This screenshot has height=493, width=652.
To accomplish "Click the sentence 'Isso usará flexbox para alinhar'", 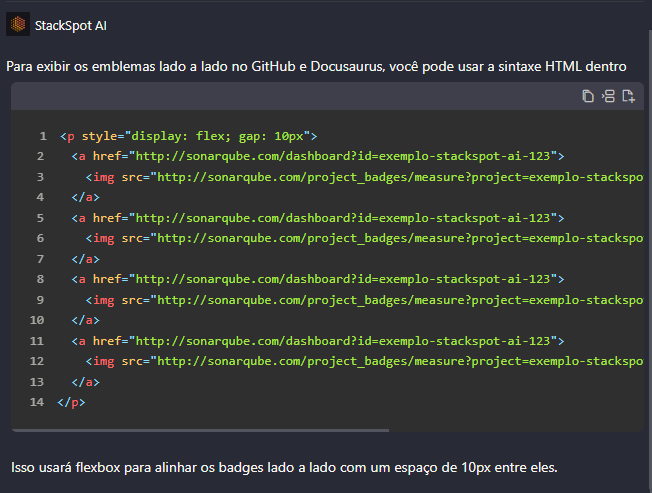I will coord(284,468).
